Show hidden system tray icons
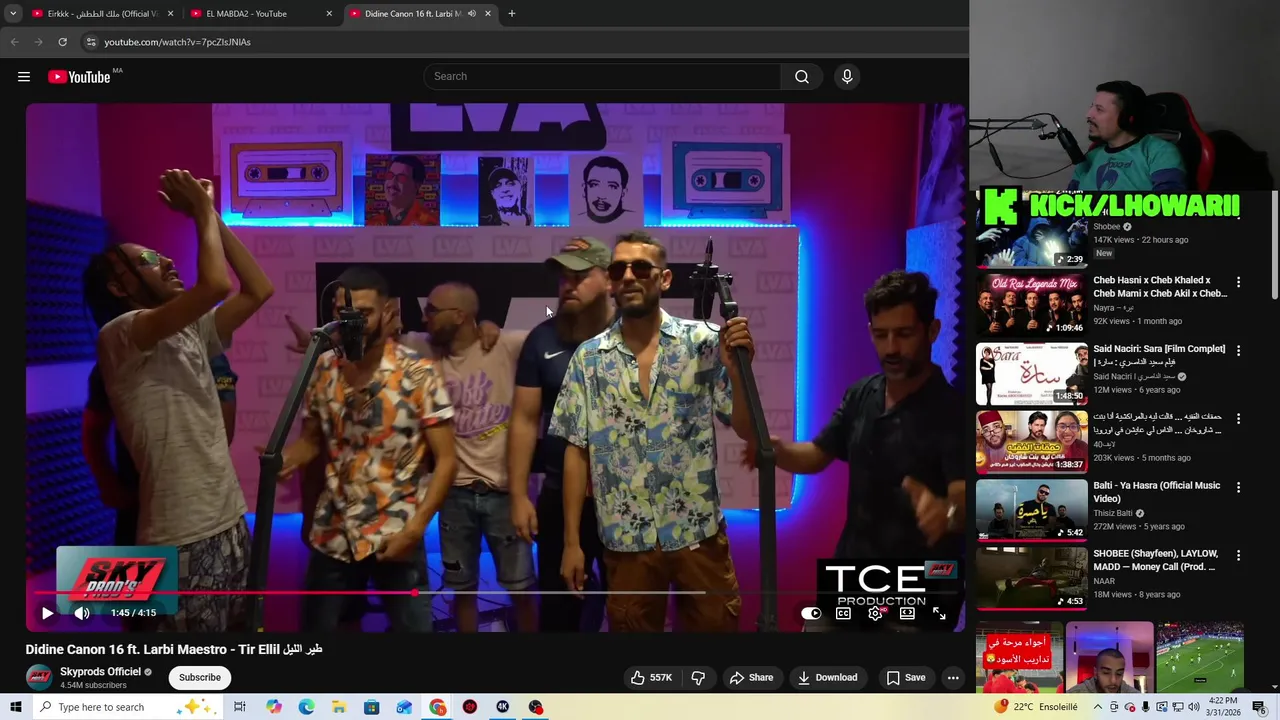The height and width of the screenshot is (720, 1280). 1097,707
